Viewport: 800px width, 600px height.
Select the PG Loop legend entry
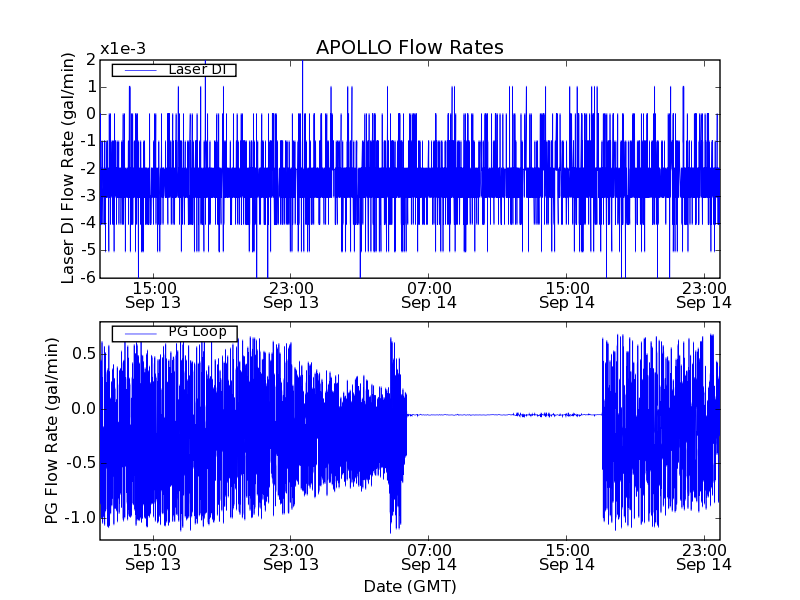tap(174, 333)
